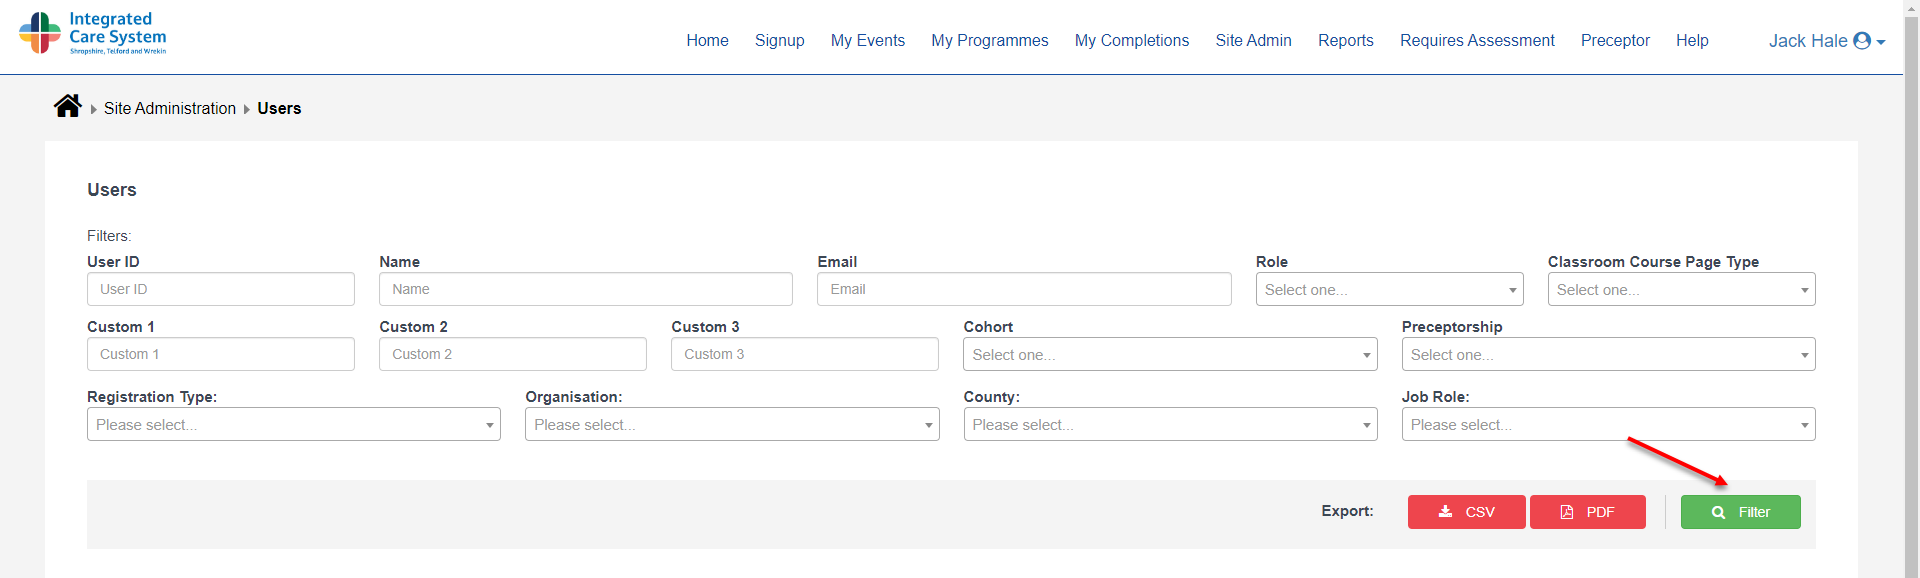The width and height of the screenshot is (1920, 578).
Task: Expand the Preceptorship dropdown
Action: tap(1608, 355)
